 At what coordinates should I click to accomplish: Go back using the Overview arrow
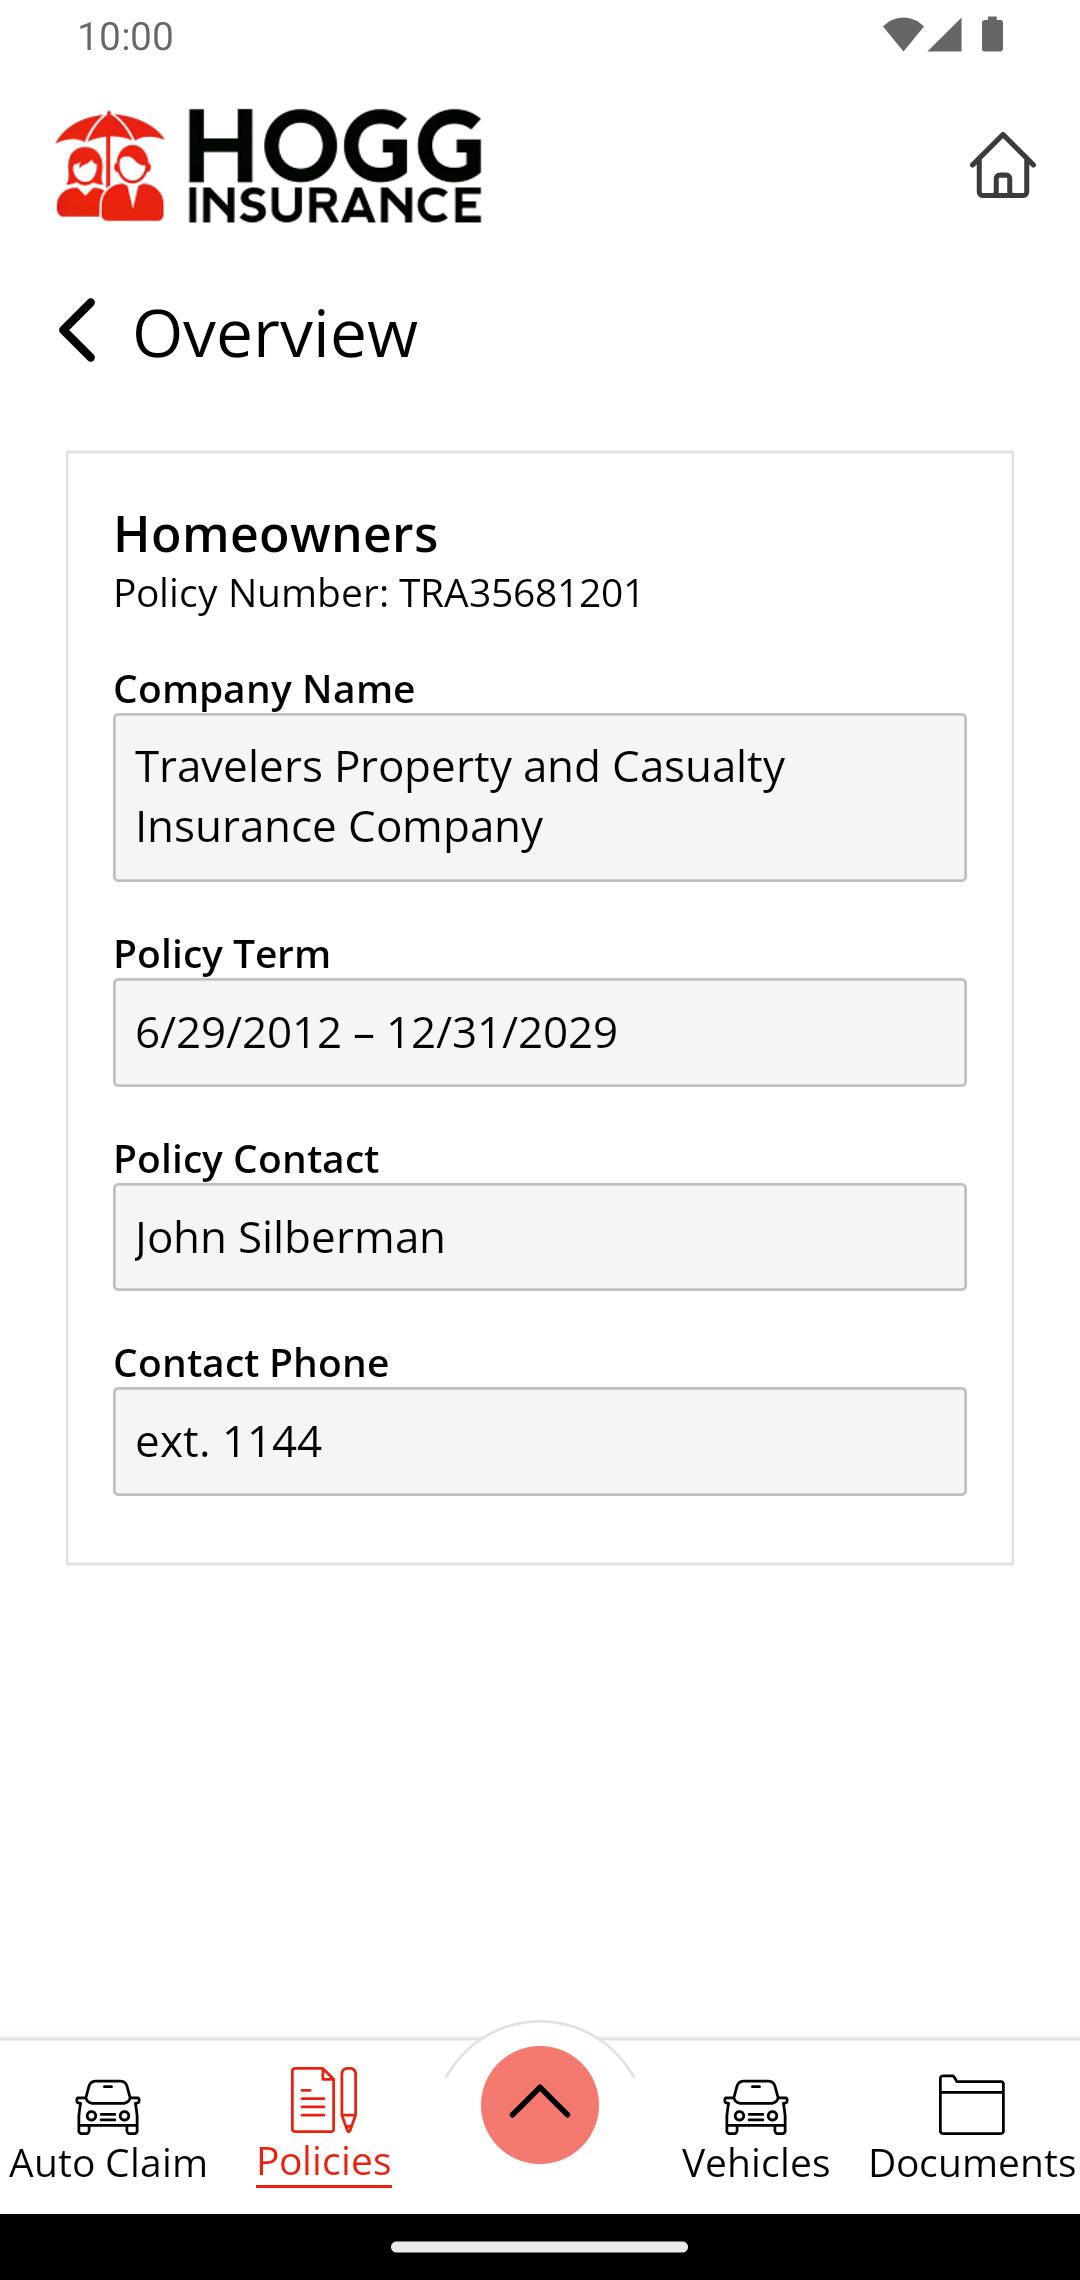pyautogui.click(x=78, y=331)
